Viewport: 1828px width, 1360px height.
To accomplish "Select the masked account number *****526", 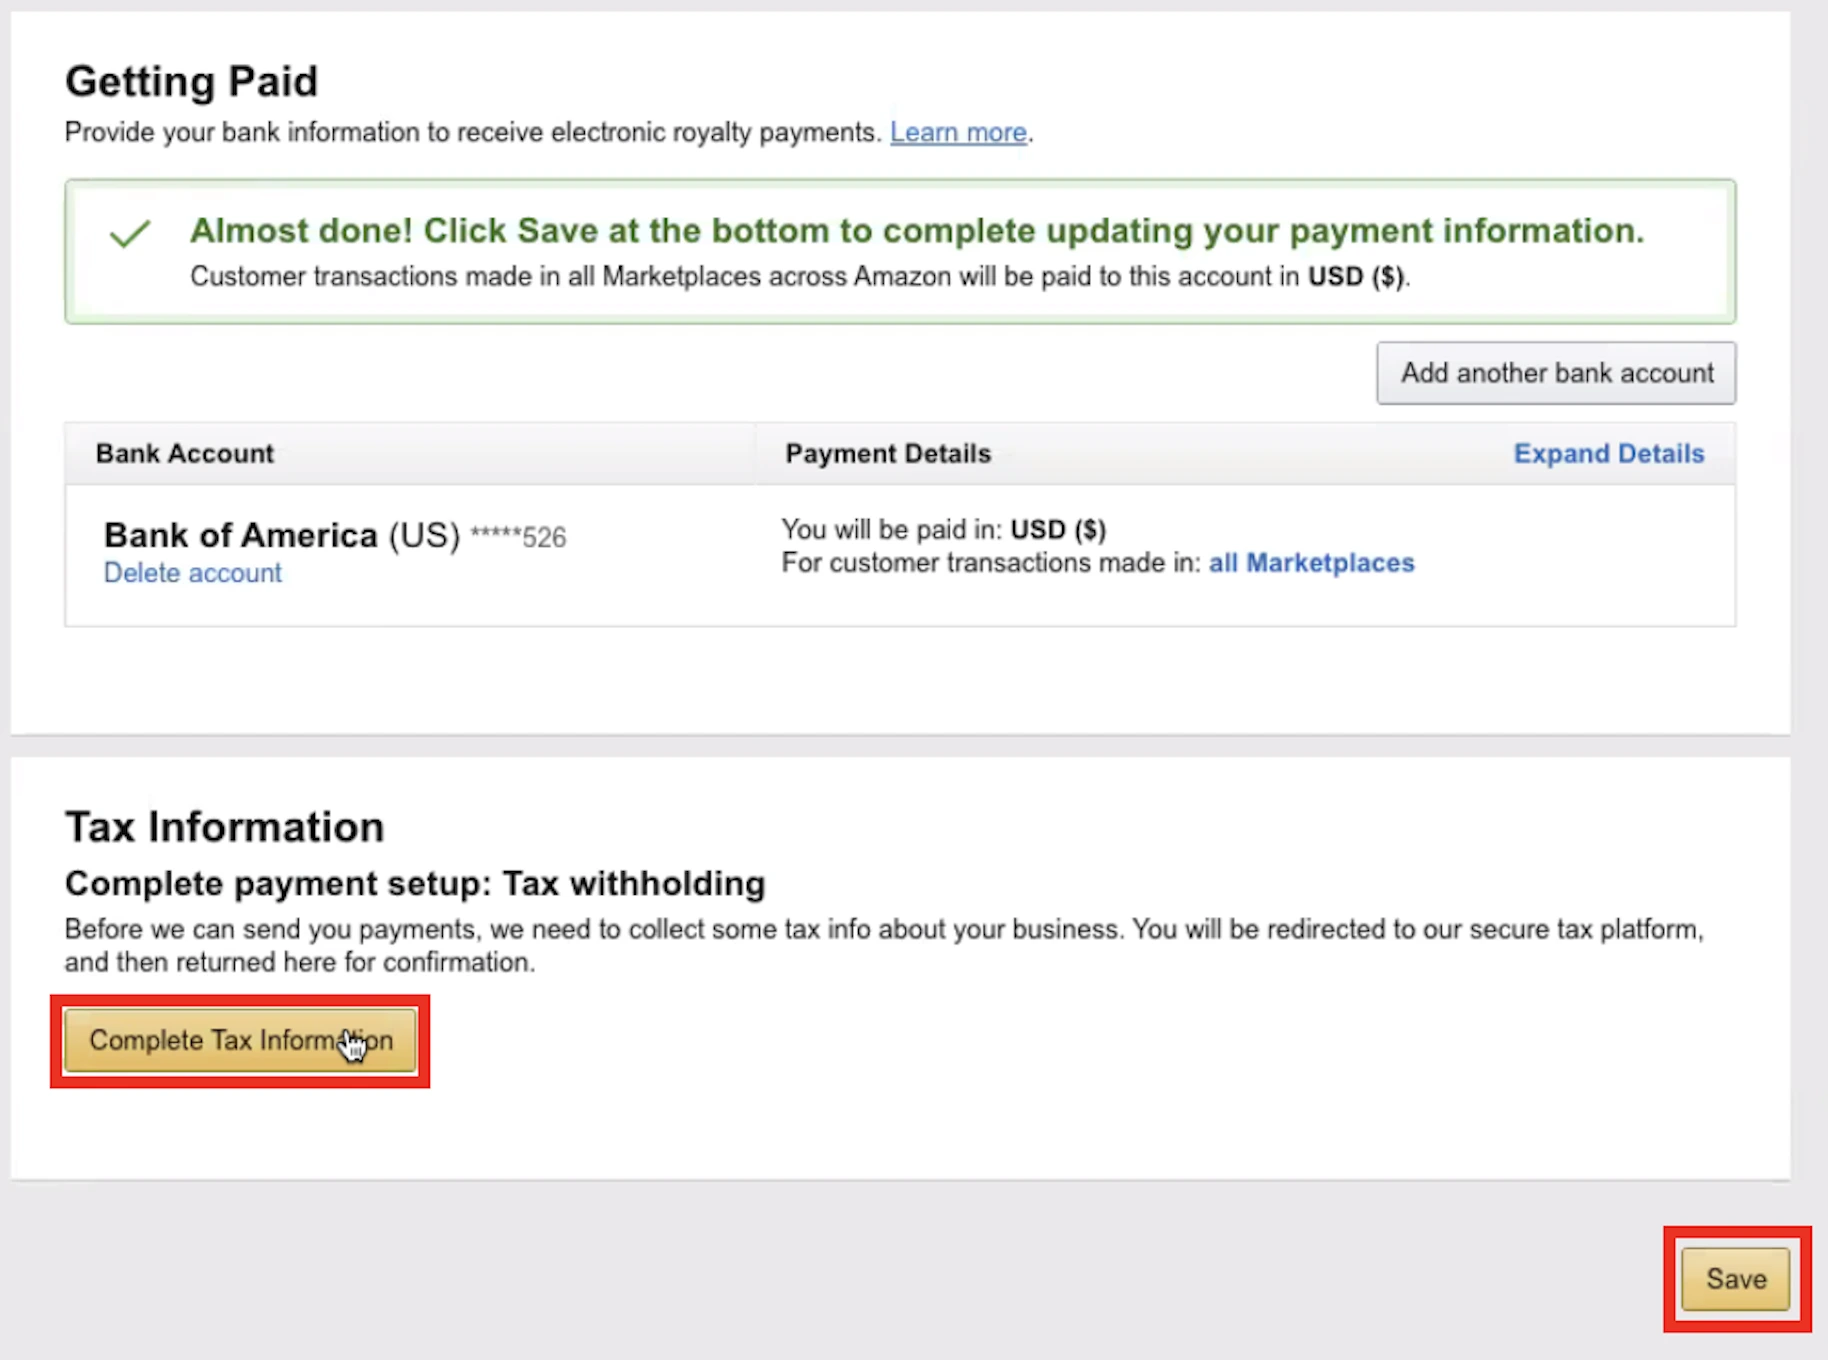I will (519, 535).
